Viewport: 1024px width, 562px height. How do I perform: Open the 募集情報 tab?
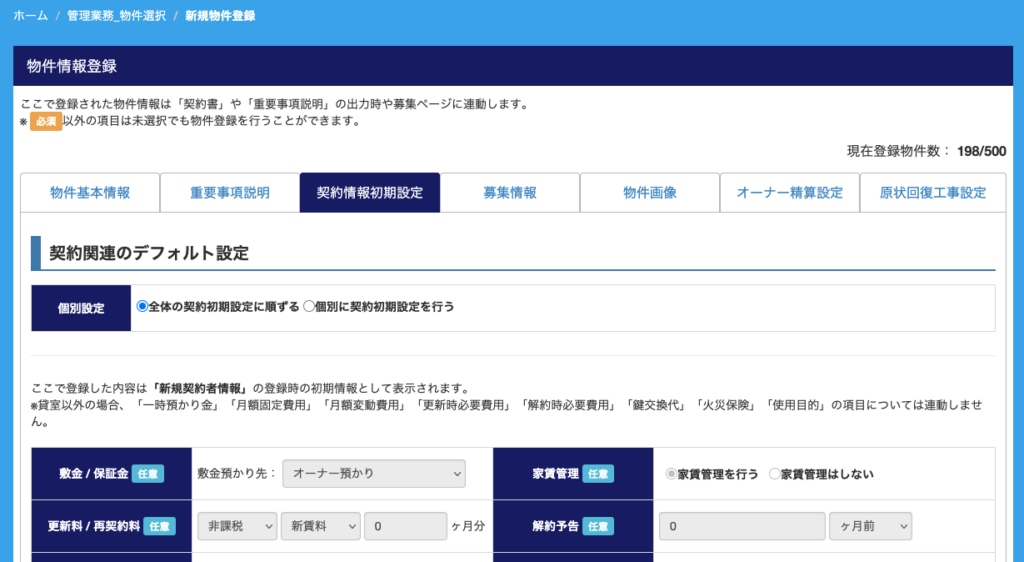pyautogui.click(x=509, y=193)
